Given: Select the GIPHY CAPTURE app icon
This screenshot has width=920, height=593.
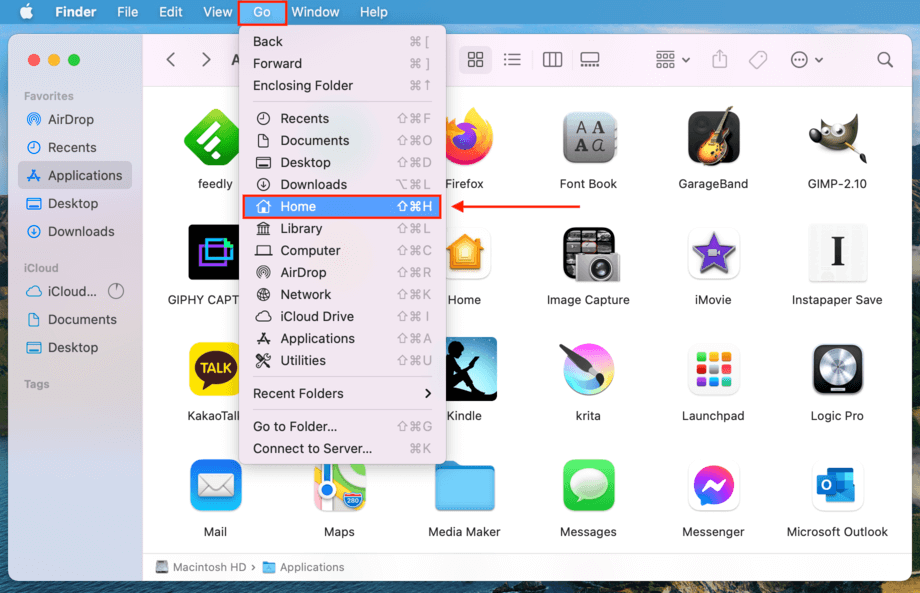Looking at the screenshot, I should pos(214,252).
